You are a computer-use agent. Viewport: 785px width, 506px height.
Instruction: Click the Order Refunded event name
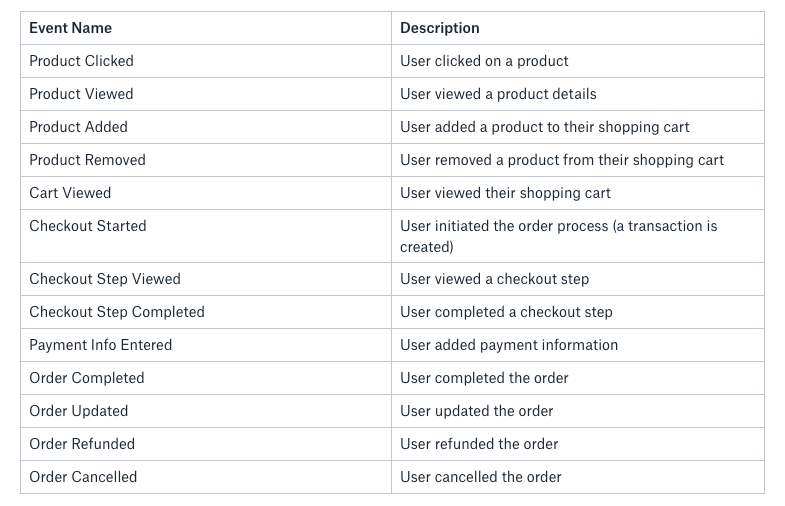click(x=82, y=444)
